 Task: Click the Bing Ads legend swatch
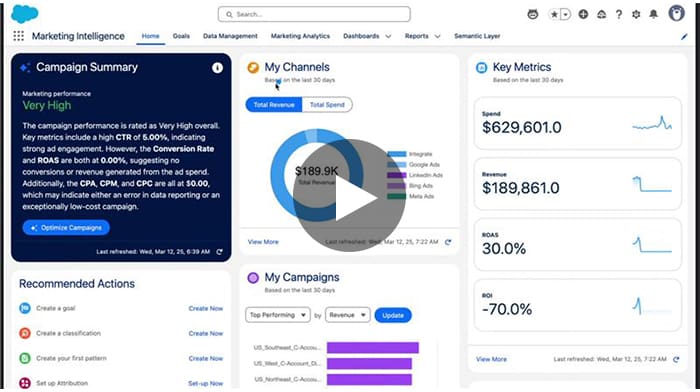click(396, 186)
